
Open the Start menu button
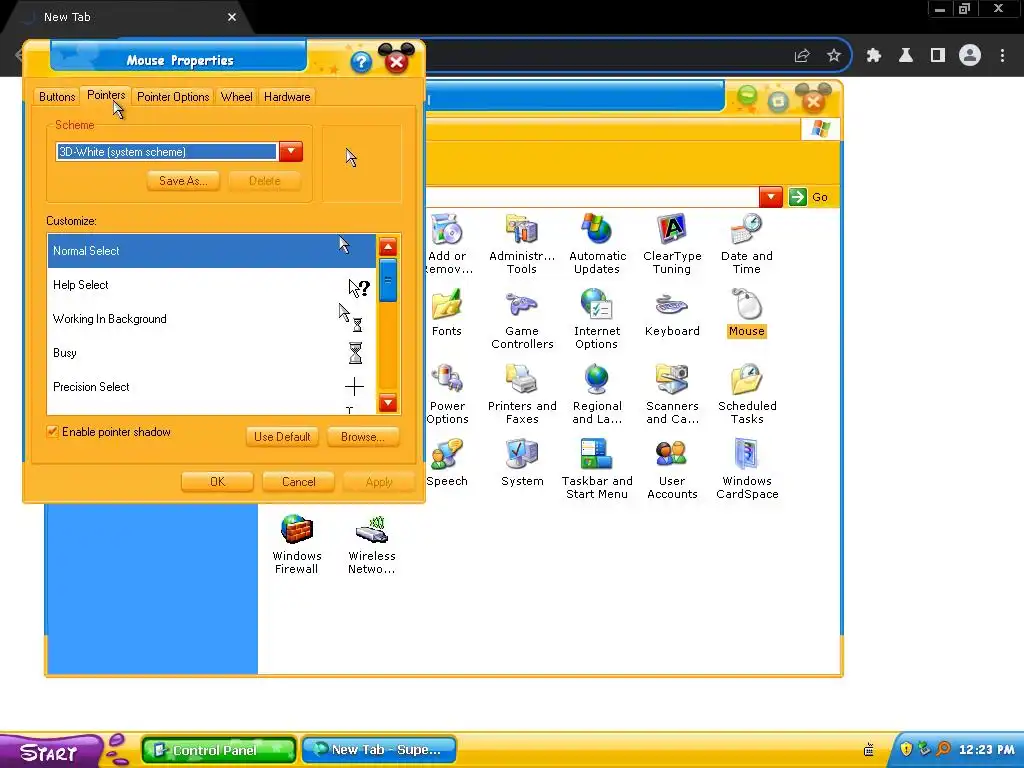coord(51,752)
